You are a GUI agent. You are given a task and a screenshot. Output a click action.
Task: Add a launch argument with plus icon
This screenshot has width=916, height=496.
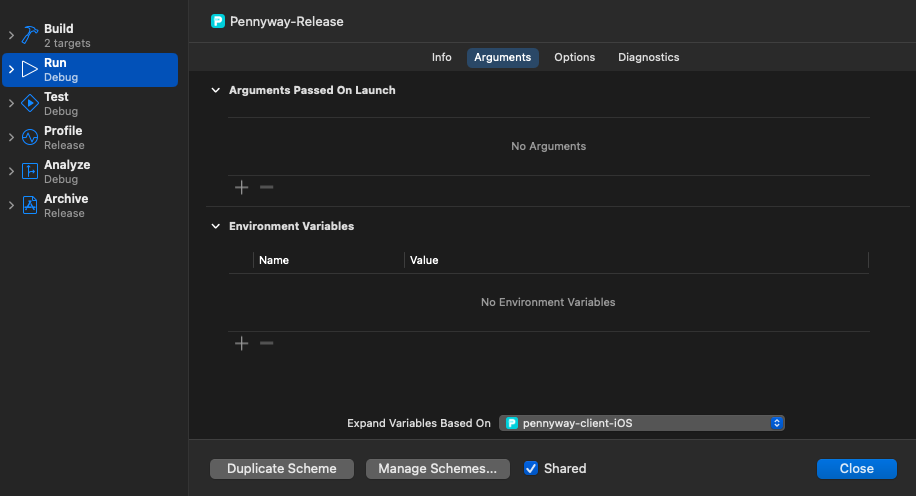tap(241, 187)
